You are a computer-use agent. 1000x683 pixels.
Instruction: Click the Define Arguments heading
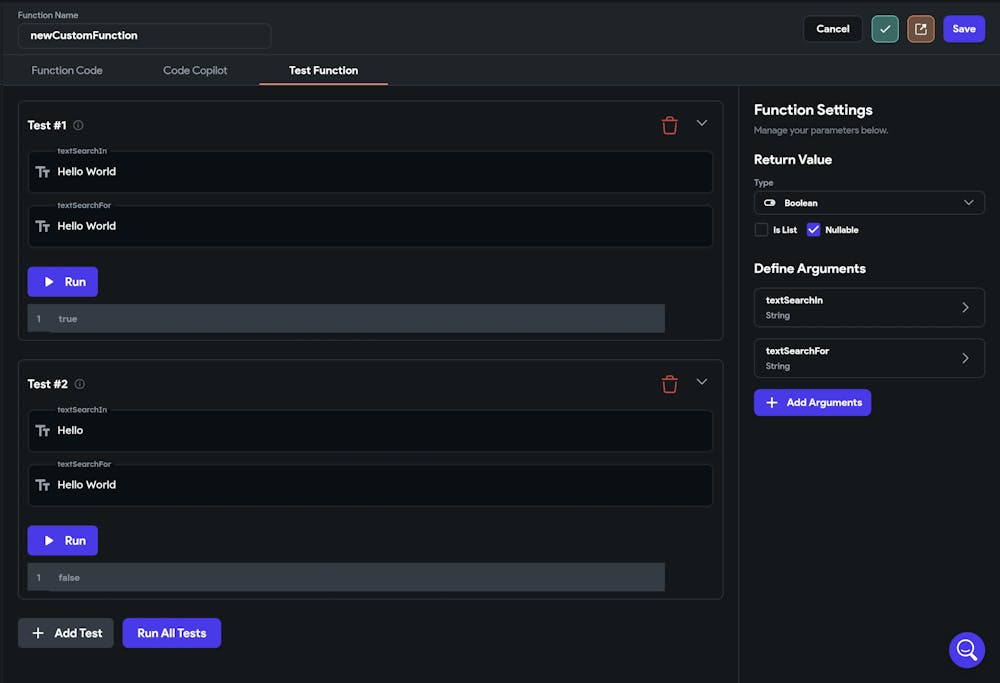[809, 268]
